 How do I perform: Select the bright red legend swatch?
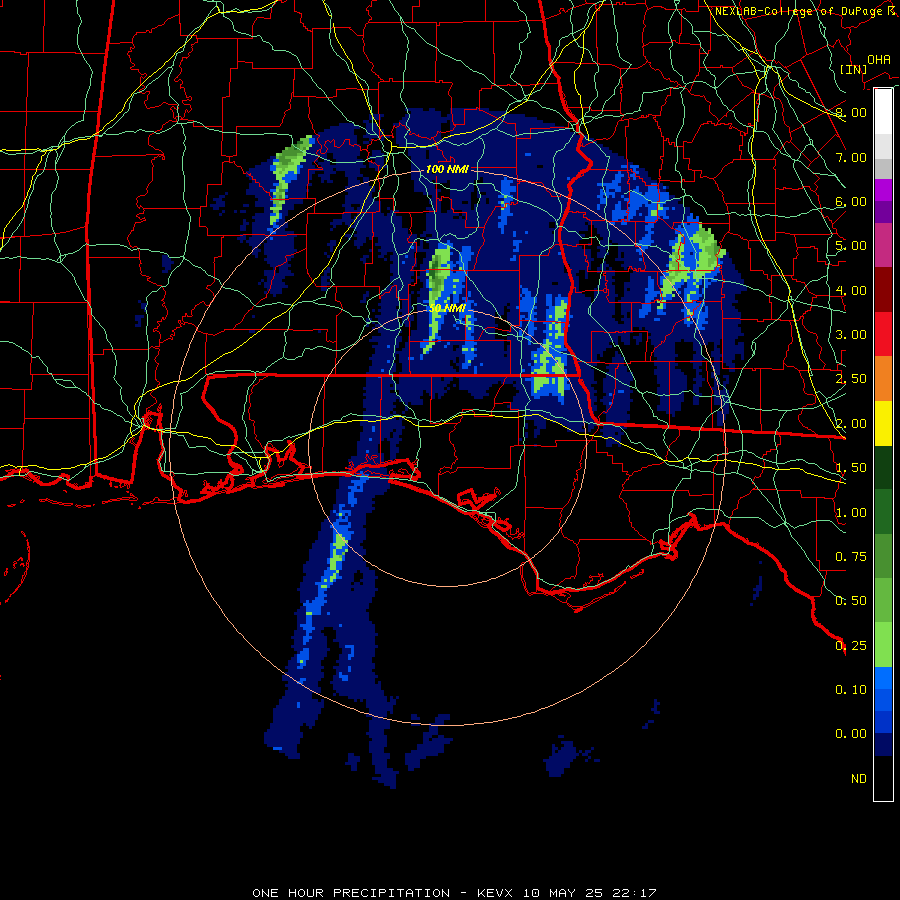point(883,334)
